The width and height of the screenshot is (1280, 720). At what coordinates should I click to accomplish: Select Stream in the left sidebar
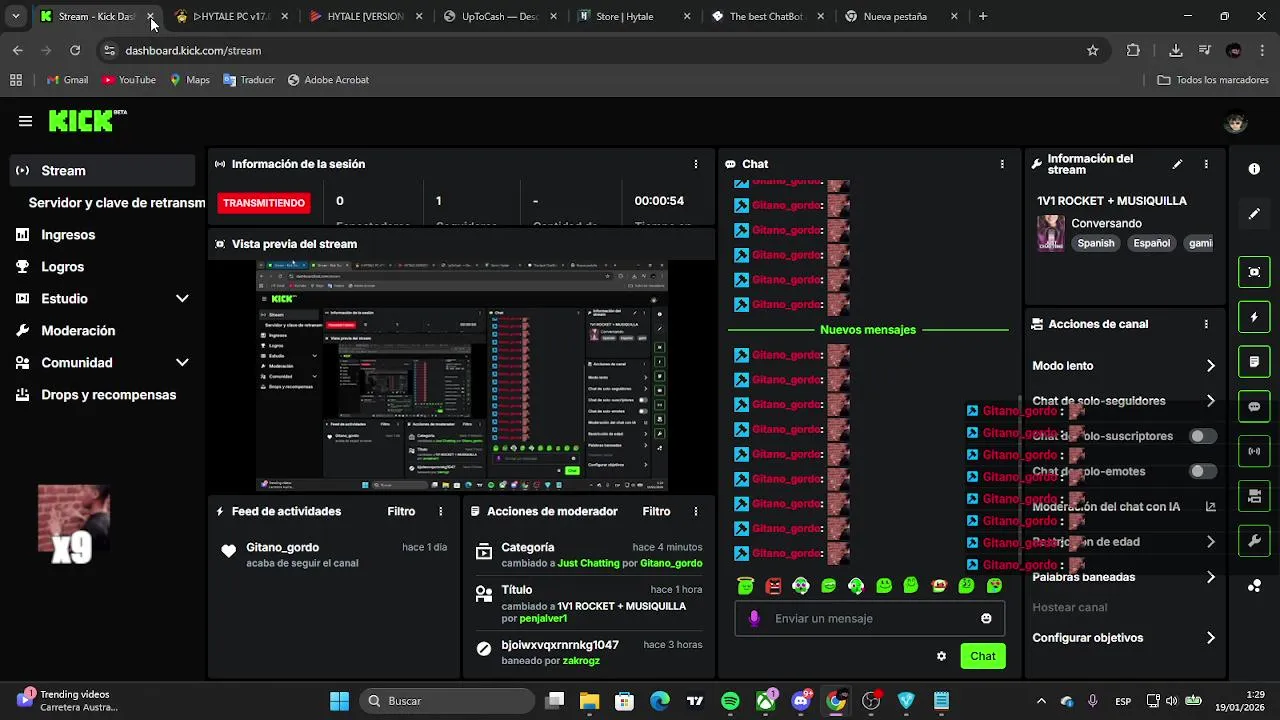pos(102,171)
